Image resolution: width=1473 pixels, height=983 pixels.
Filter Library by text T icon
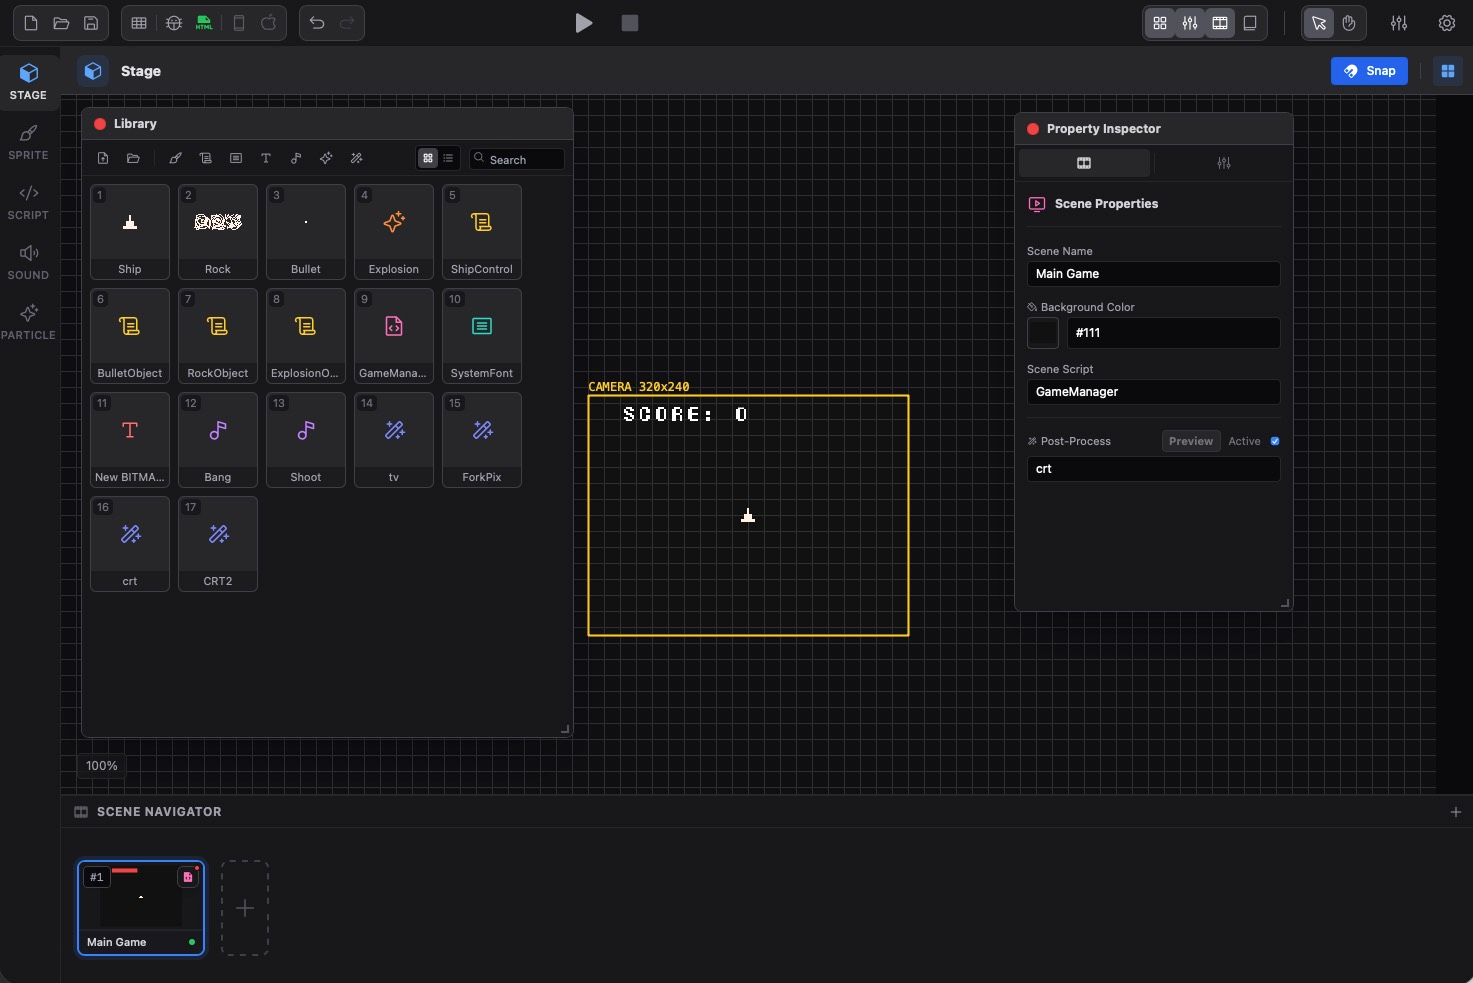coord(266,158)
